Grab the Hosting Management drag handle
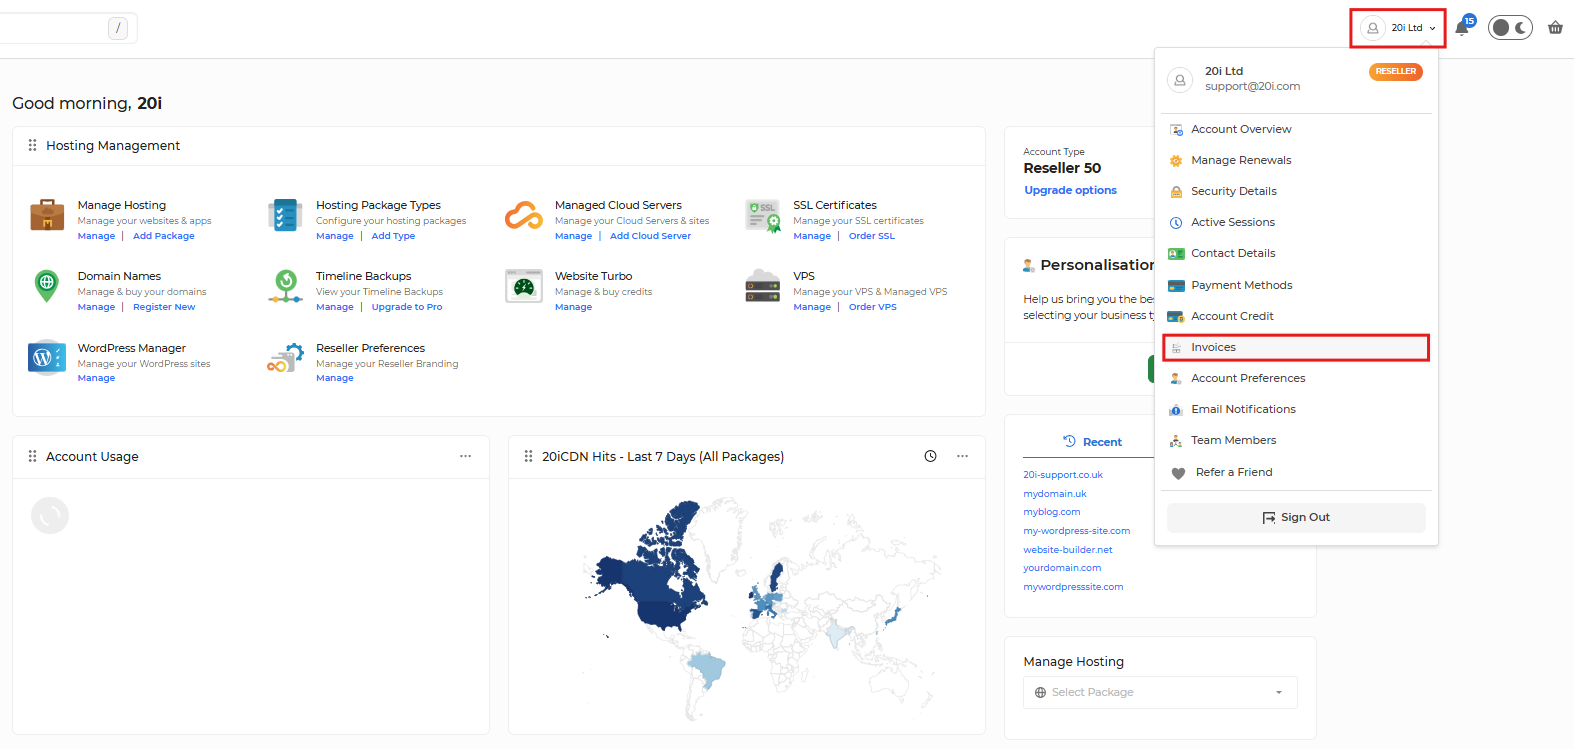The height and width of the screenshot is (749, 1574). [x=32, y=145]
